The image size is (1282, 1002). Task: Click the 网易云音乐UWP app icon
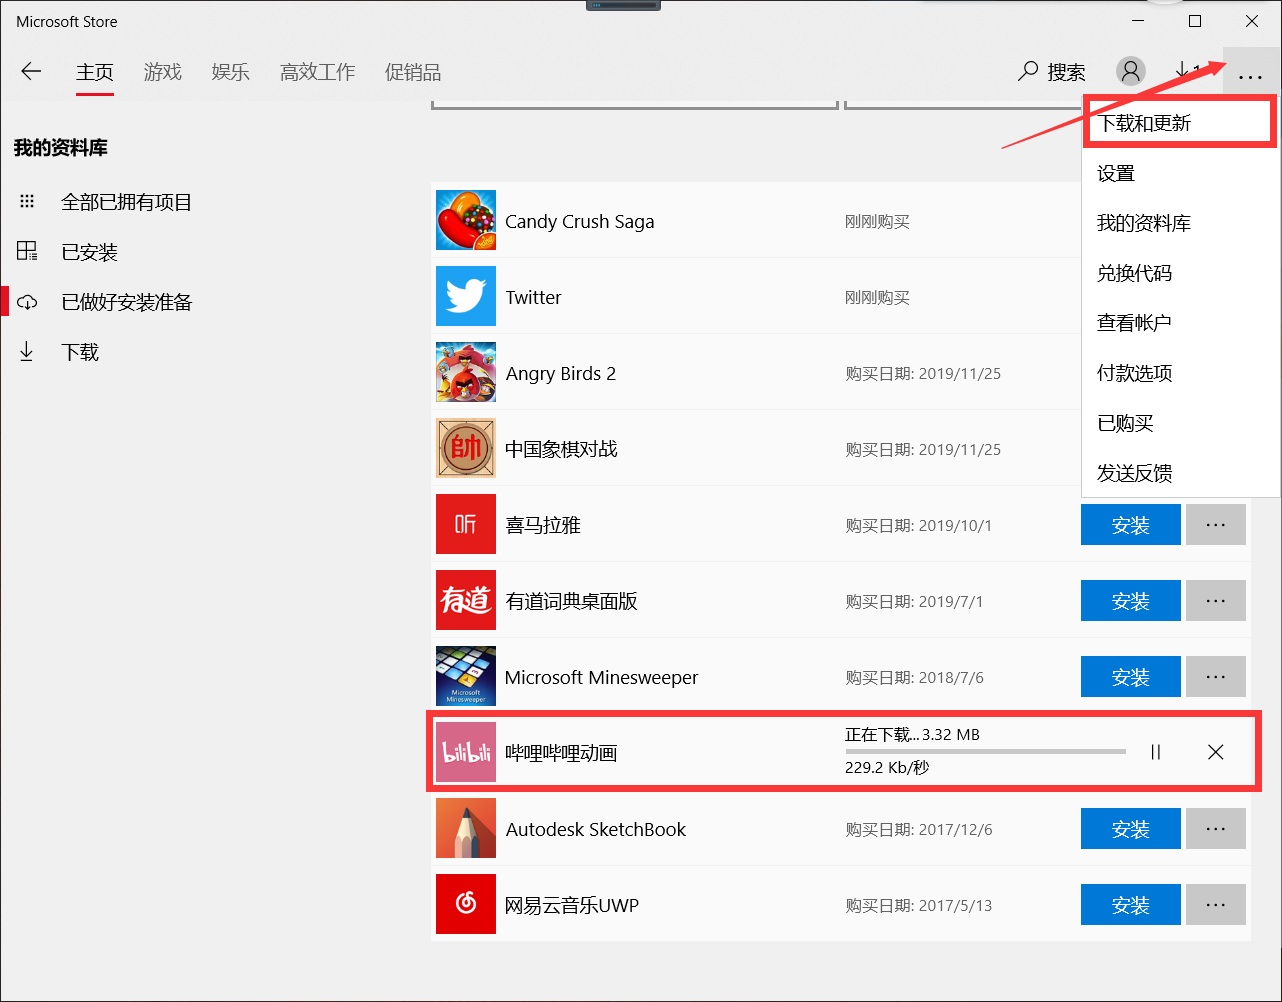click(466, 904)
